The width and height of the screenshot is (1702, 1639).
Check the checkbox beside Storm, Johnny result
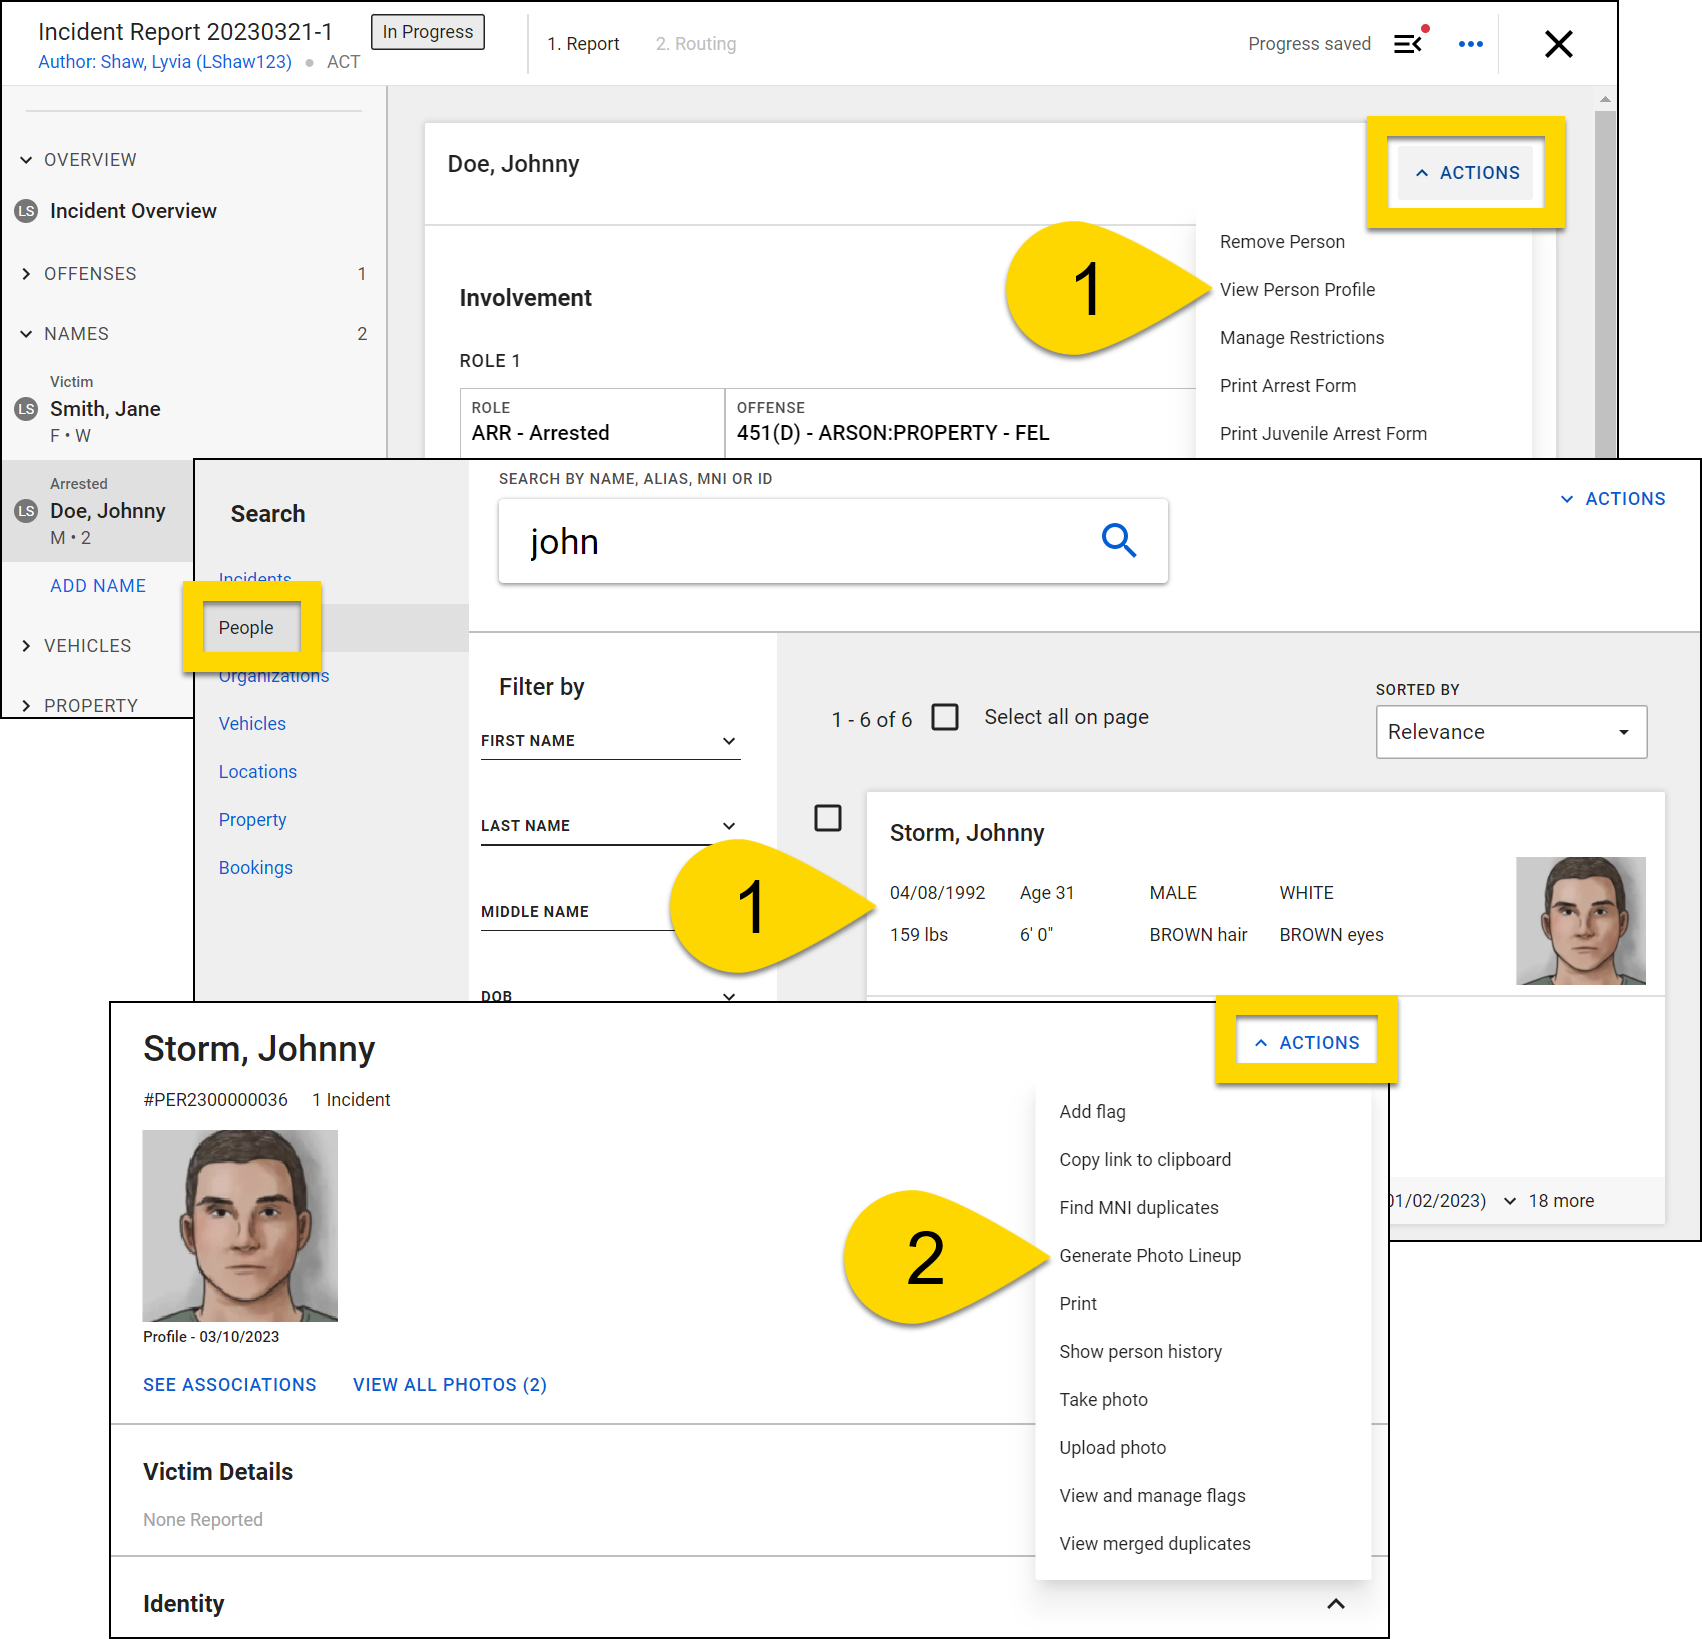pyautogui.click(x=828, y=819)
